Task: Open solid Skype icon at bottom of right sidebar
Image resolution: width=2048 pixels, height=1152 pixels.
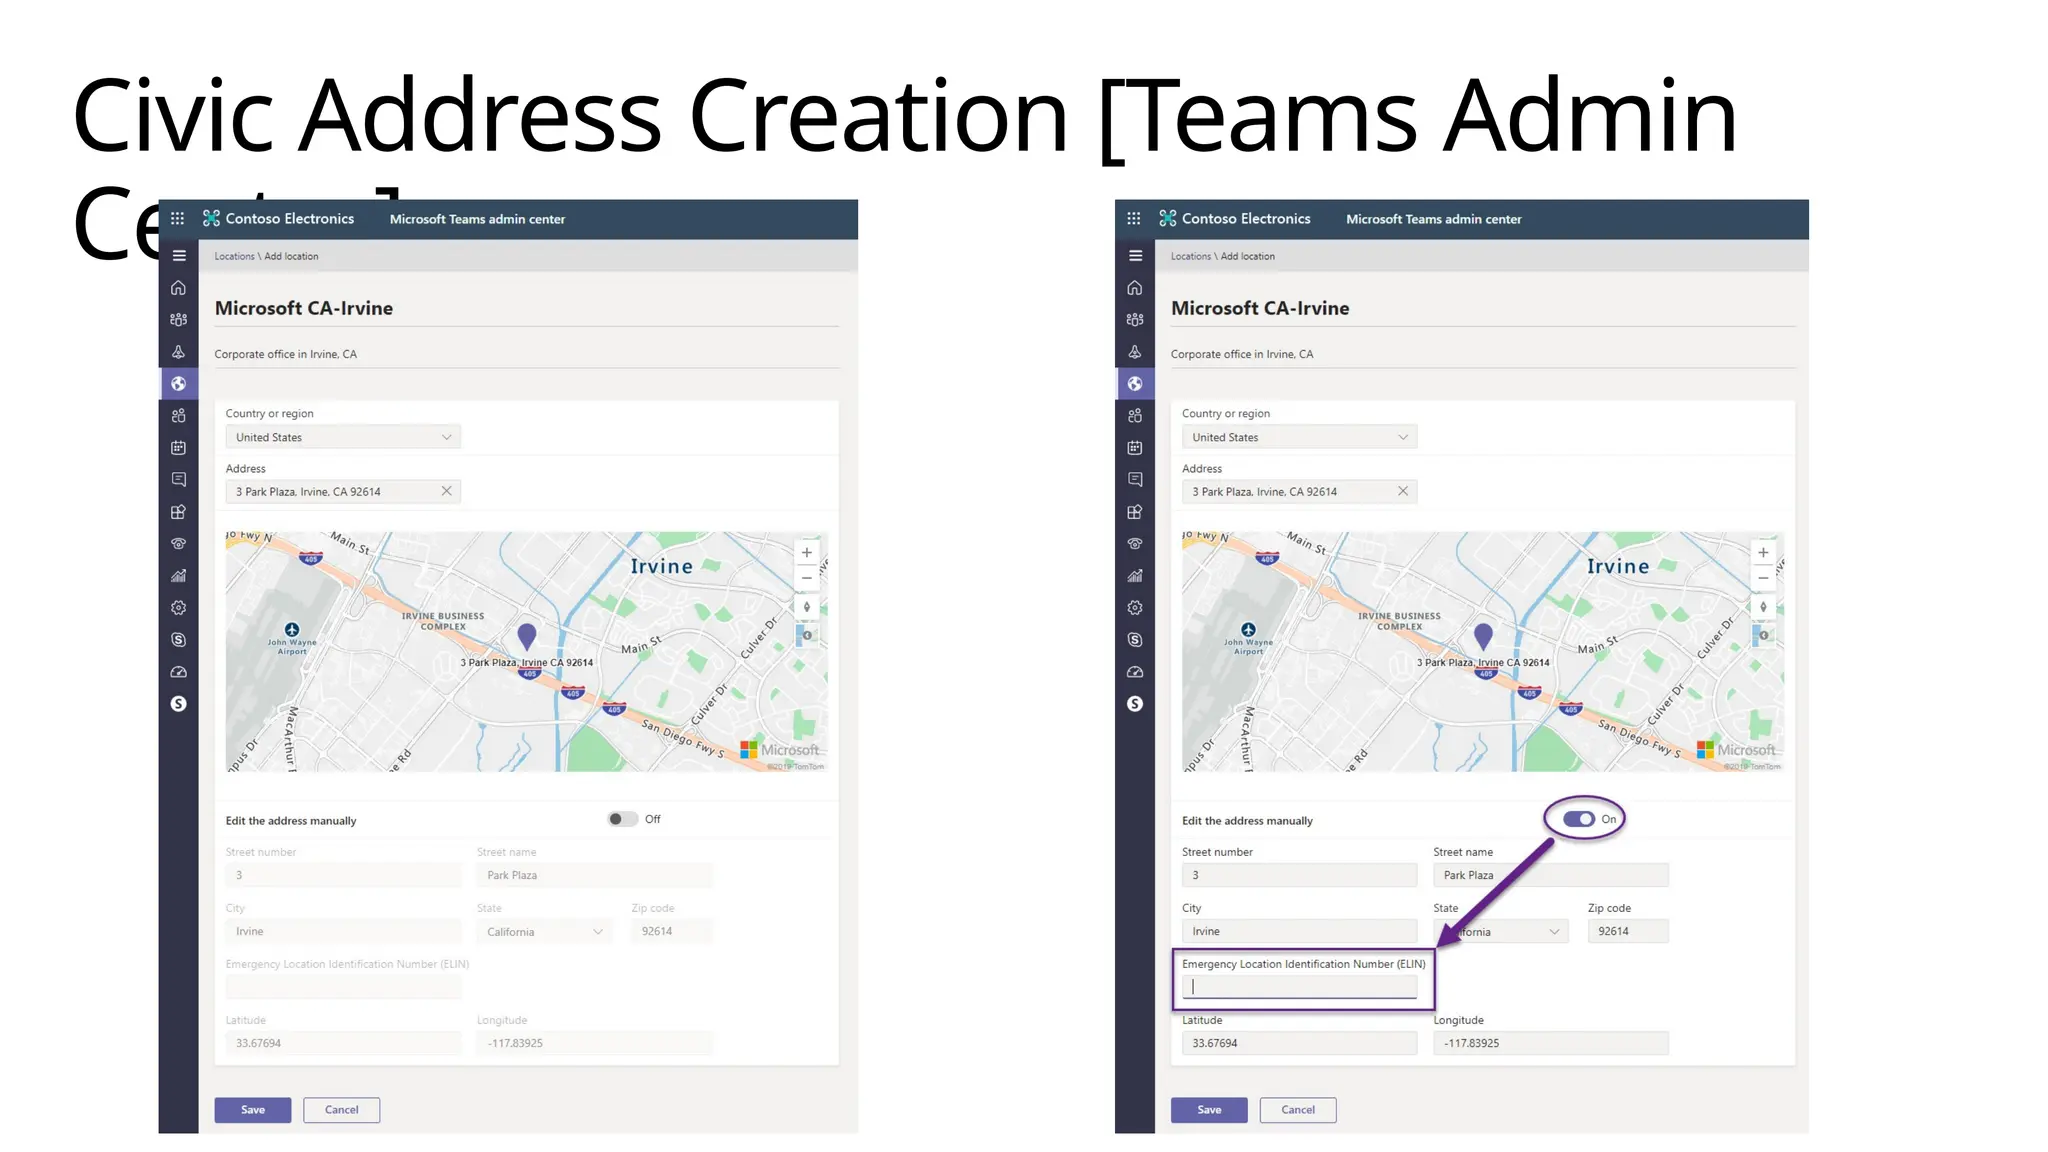Action: 1134,704
